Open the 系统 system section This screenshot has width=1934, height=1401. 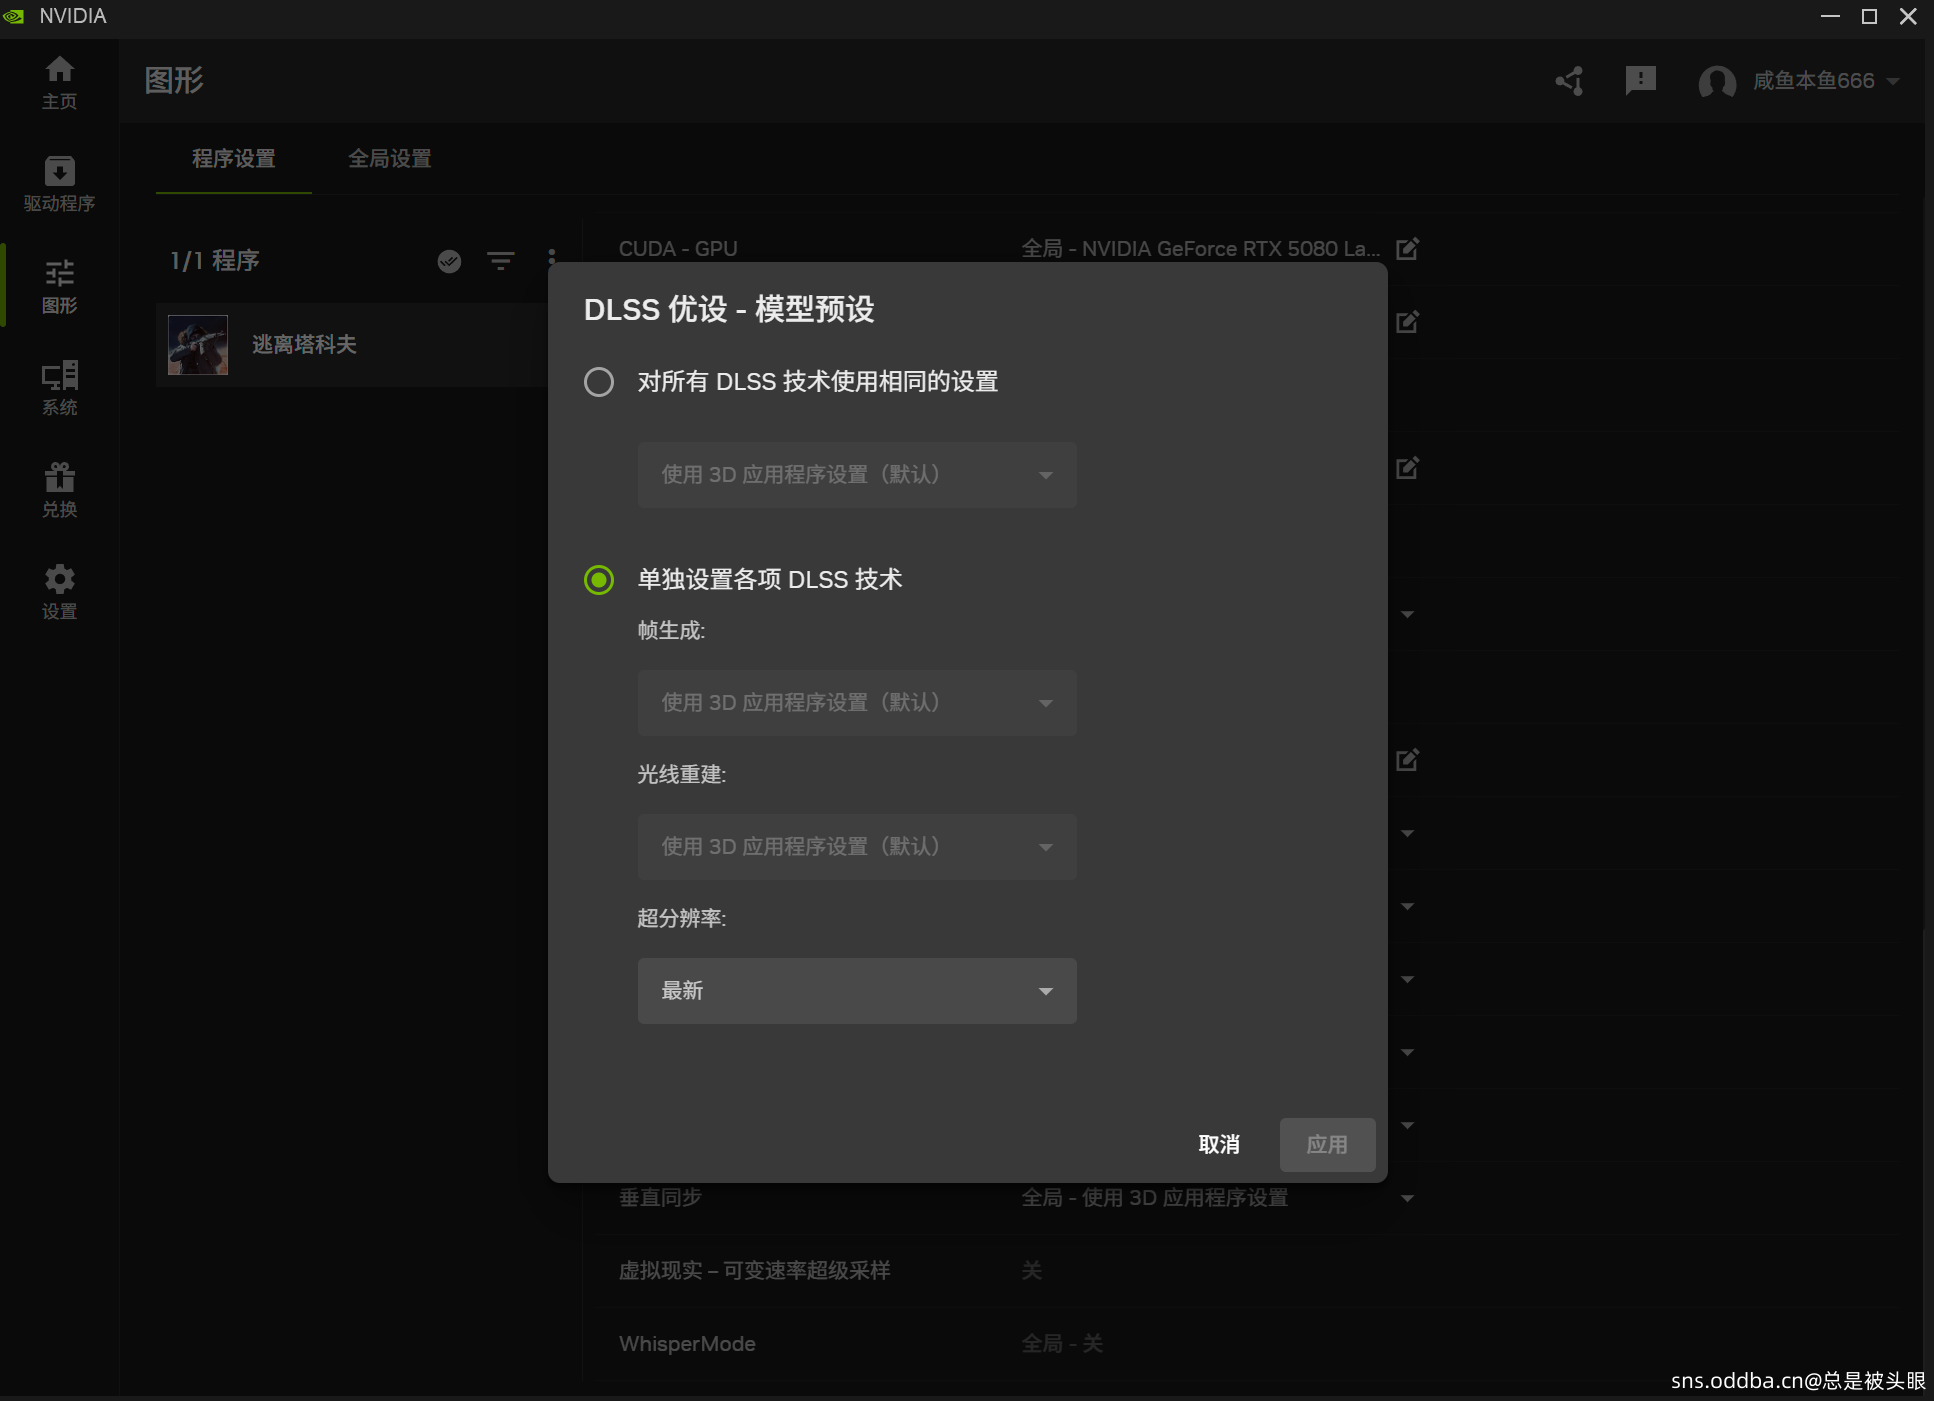coord(59,388)
